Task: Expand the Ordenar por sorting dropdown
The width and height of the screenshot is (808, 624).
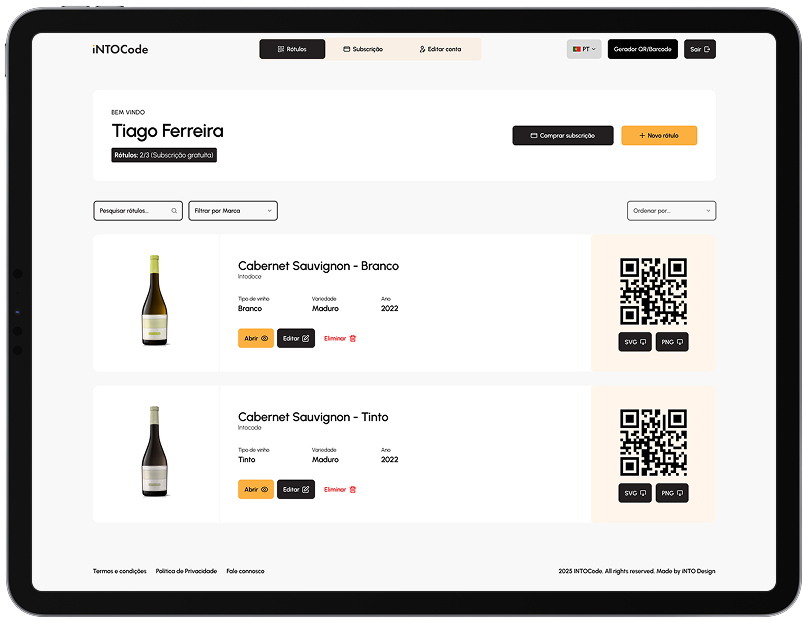Action: pyautogui.click(x=671, y=211)
